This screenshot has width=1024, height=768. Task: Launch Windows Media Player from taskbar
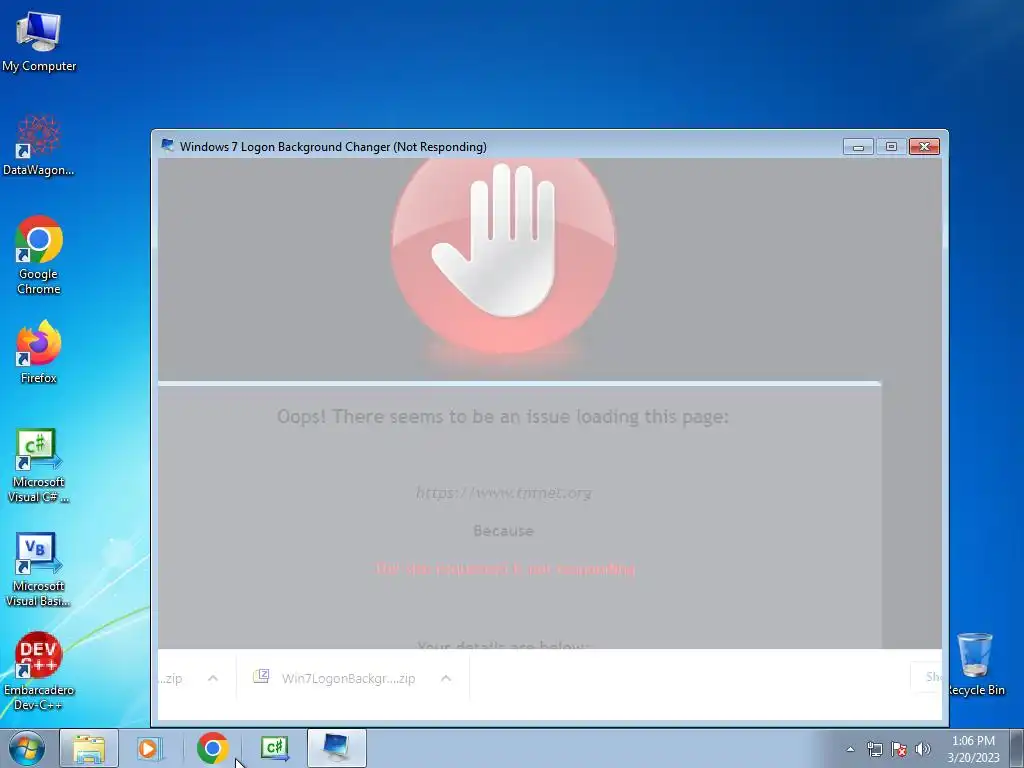pyautogui.click(x=149, y=748)
